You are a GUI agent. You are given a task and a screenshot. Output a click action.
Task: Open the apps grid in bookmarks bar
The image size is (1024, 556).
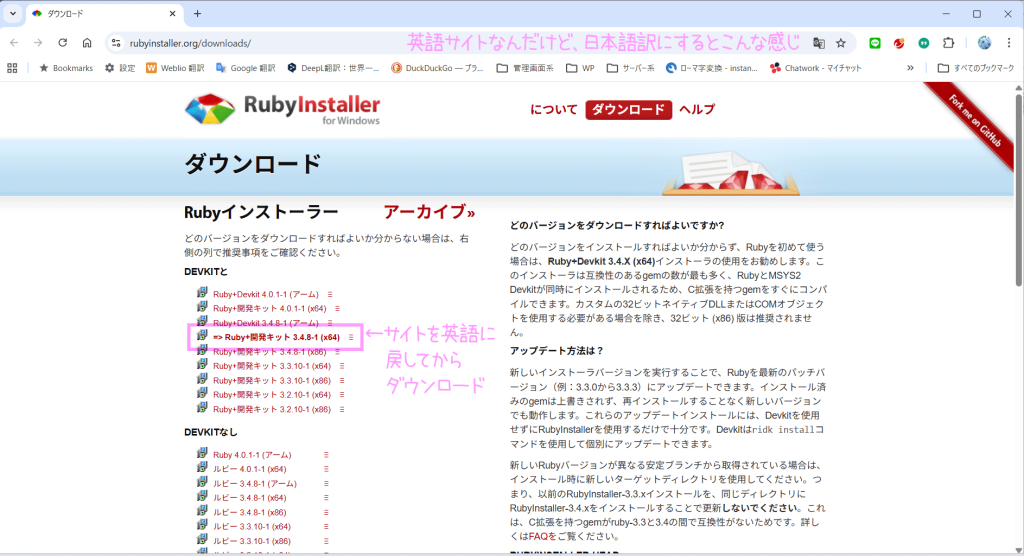point(12,68)
